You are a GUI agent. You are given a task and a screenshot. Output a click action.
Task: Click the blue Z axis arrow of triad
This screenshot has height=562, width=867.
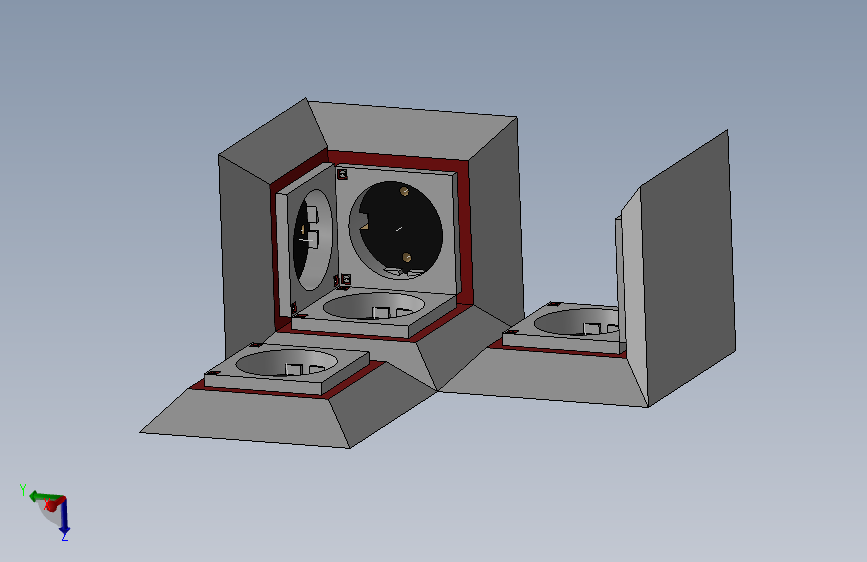pyautogui.click(x=64, y=517)
